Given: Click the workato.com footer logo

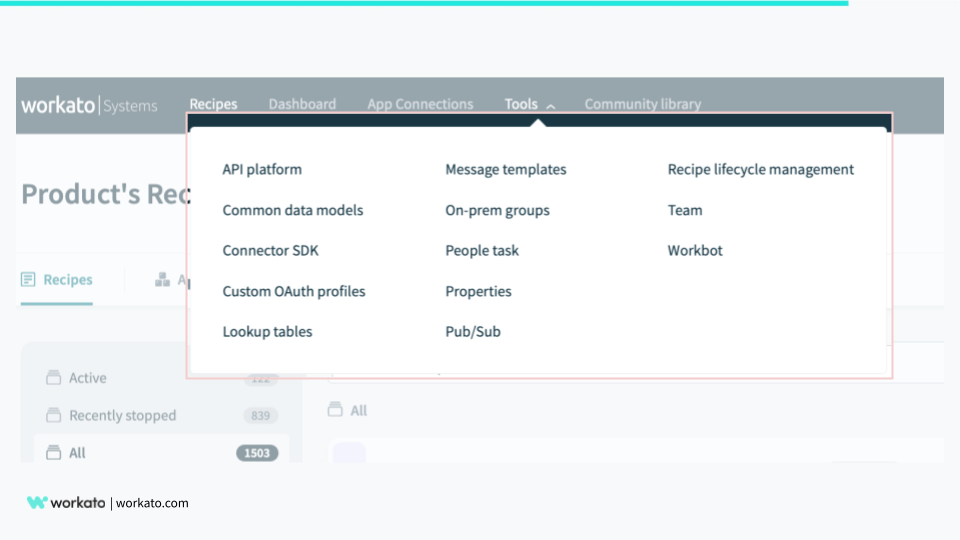Looking at the screenshot, I should (66, 503).
